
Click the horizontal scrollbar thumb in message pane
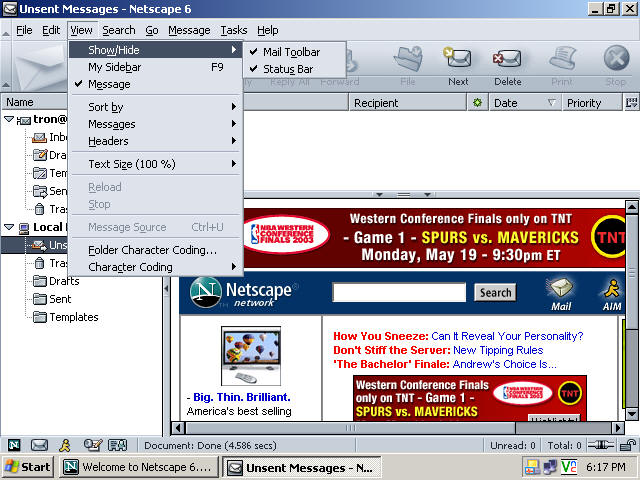coord(351,428)
